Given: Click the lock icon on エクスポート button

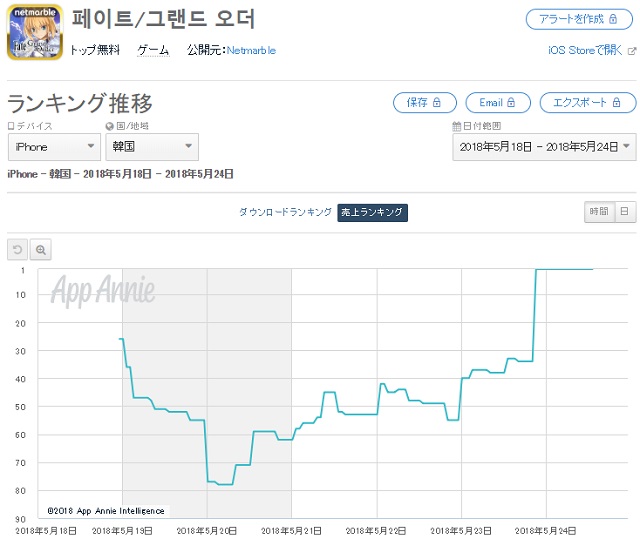Looking at the screenshot, I should (x=617, y=102).
